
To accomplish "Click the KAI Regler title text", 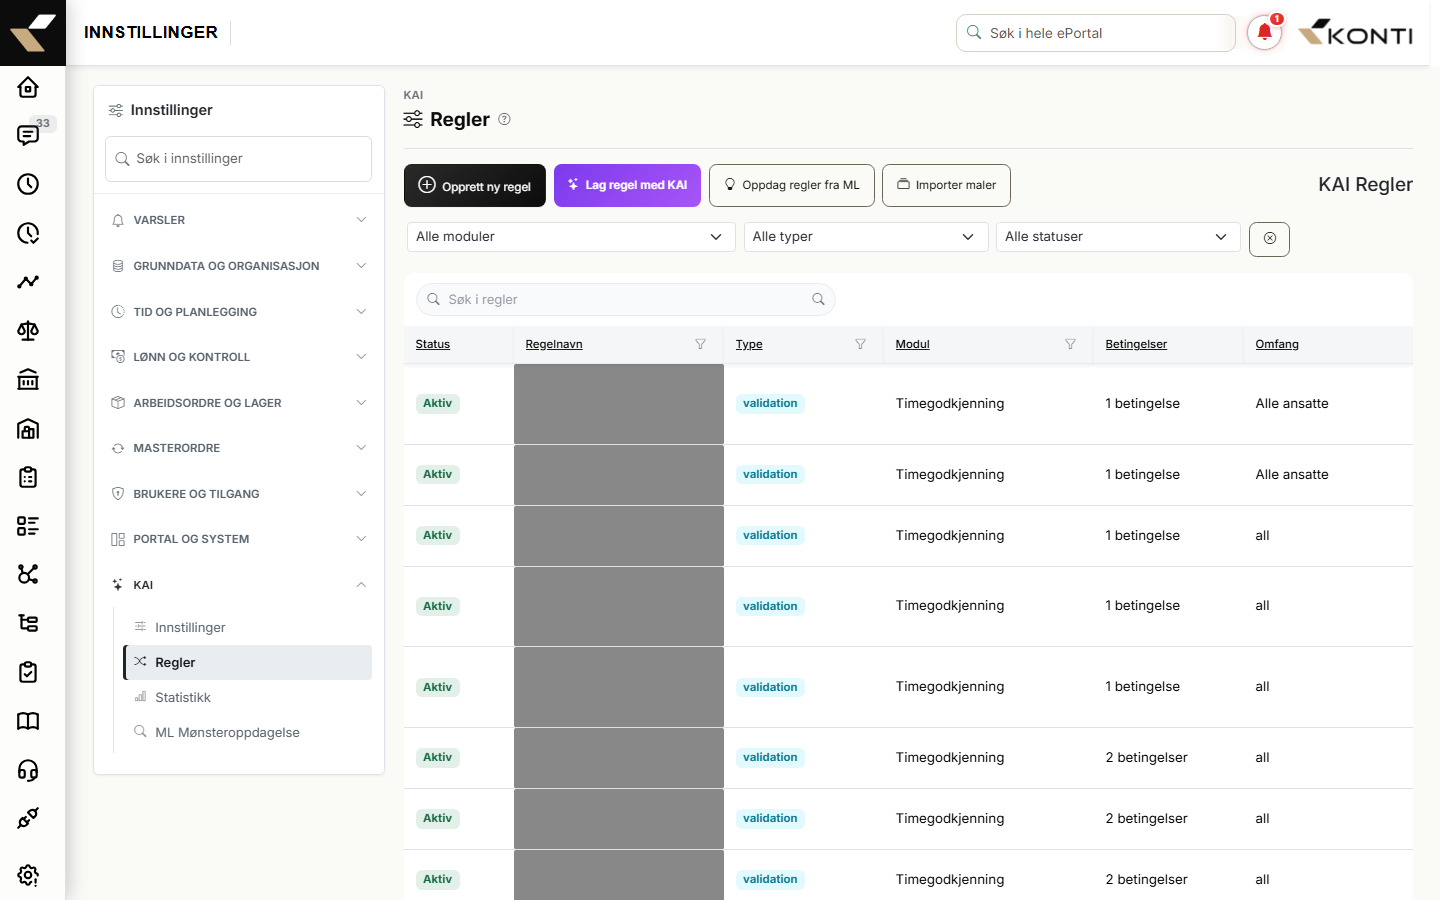I will pyautogui.click(x=1365, y=184).
